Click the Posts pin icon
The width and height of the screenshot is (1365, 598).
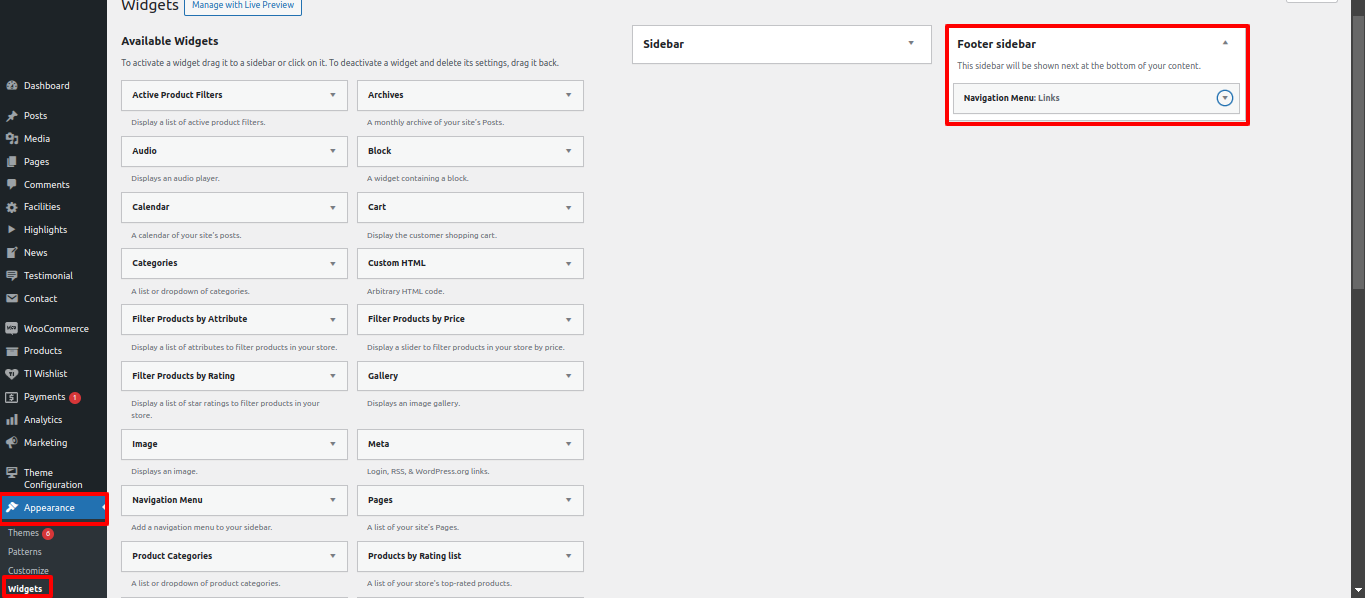pos(12,116)
